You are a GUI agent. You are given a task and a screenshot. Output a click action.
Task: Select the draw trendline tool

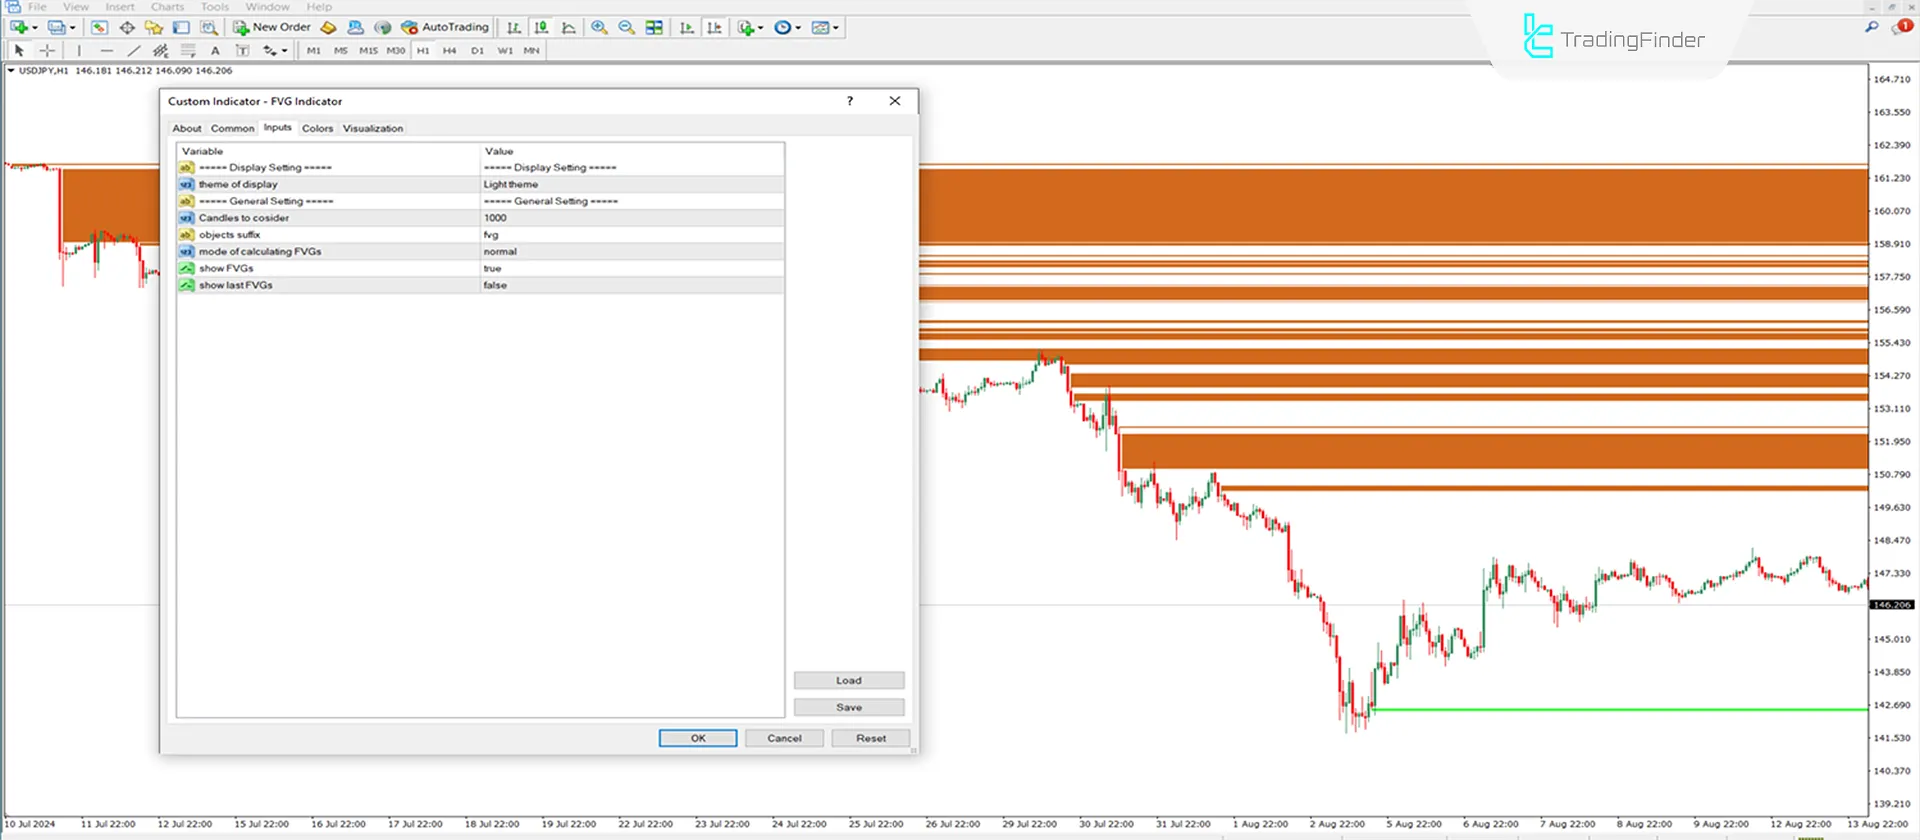pyautogui.click(x=134, y=50)
